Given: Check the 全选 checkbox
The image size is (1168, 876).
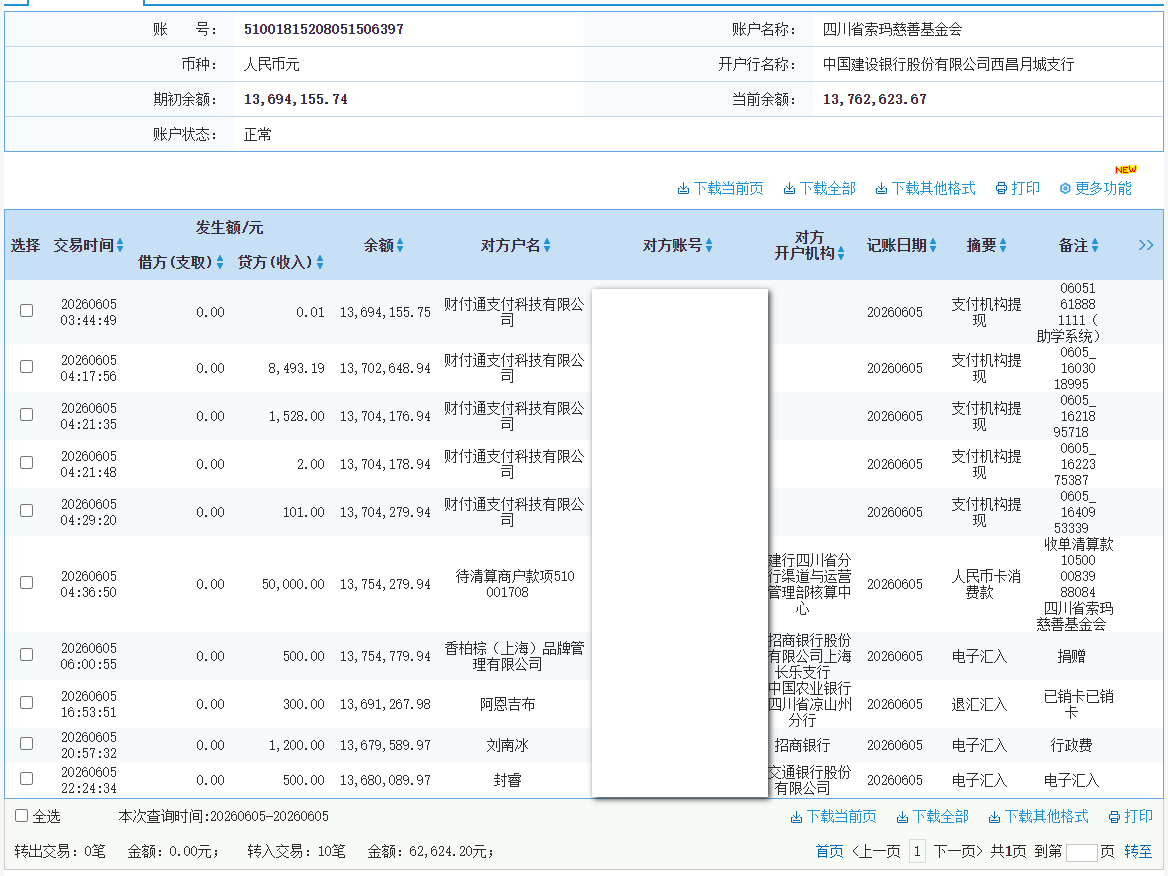Looking at the screenshot, I should [x=22, y=816].
